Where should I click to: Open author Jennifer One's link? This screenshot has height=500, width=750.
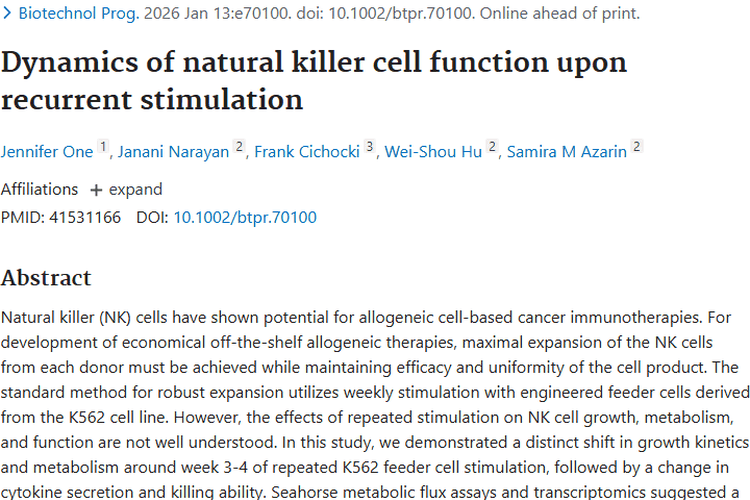click(46, 152)
